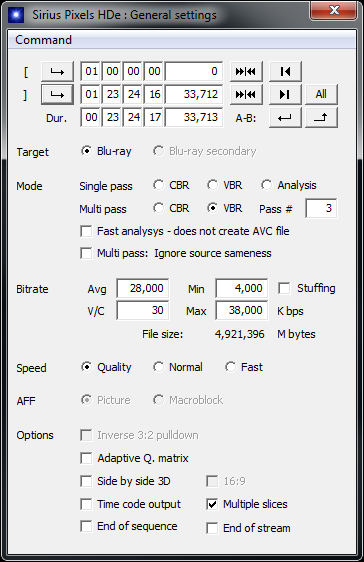Toggle the Stuffing checkbox
The image size is (364, 562).
tap(284, 288)
